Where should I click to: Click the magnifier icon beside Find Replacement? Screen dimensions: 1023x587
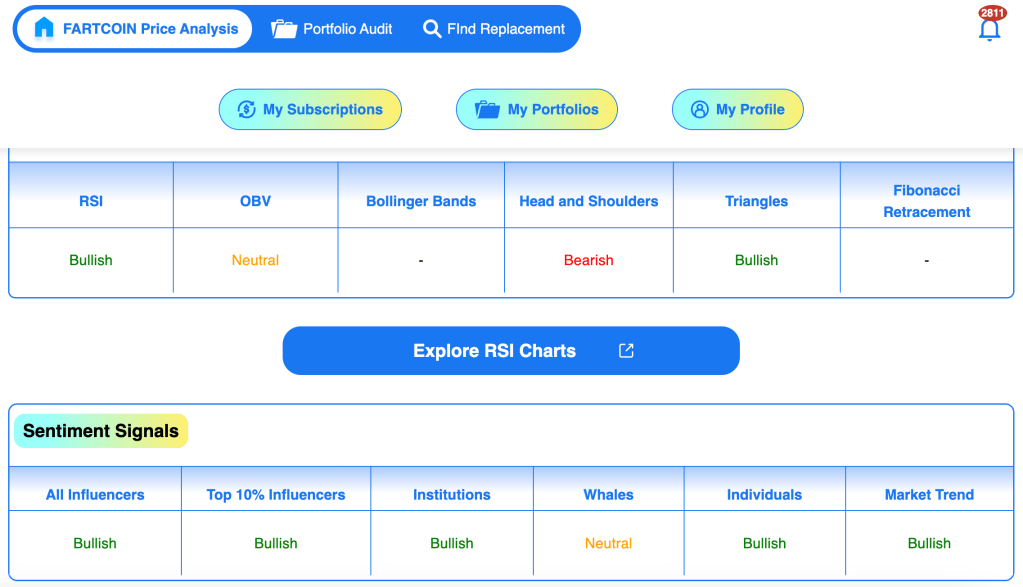click(x=432, y=29)
